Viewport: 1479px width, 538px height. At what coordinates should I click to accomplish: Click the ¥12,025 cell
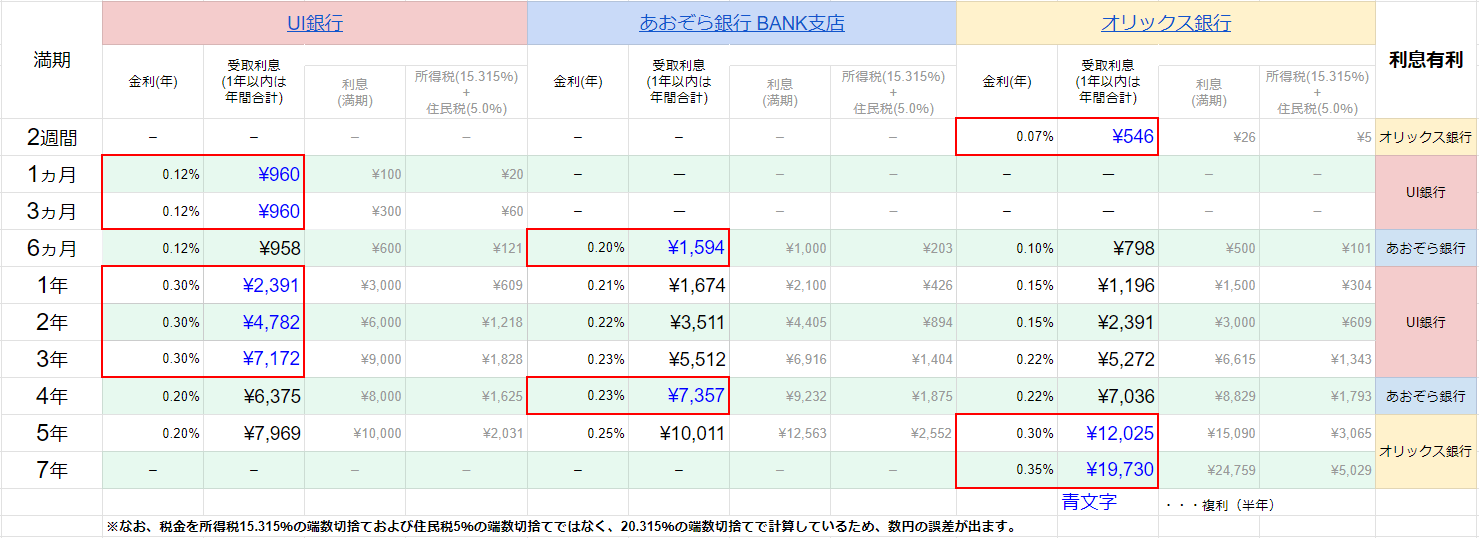coord(1107,433)
